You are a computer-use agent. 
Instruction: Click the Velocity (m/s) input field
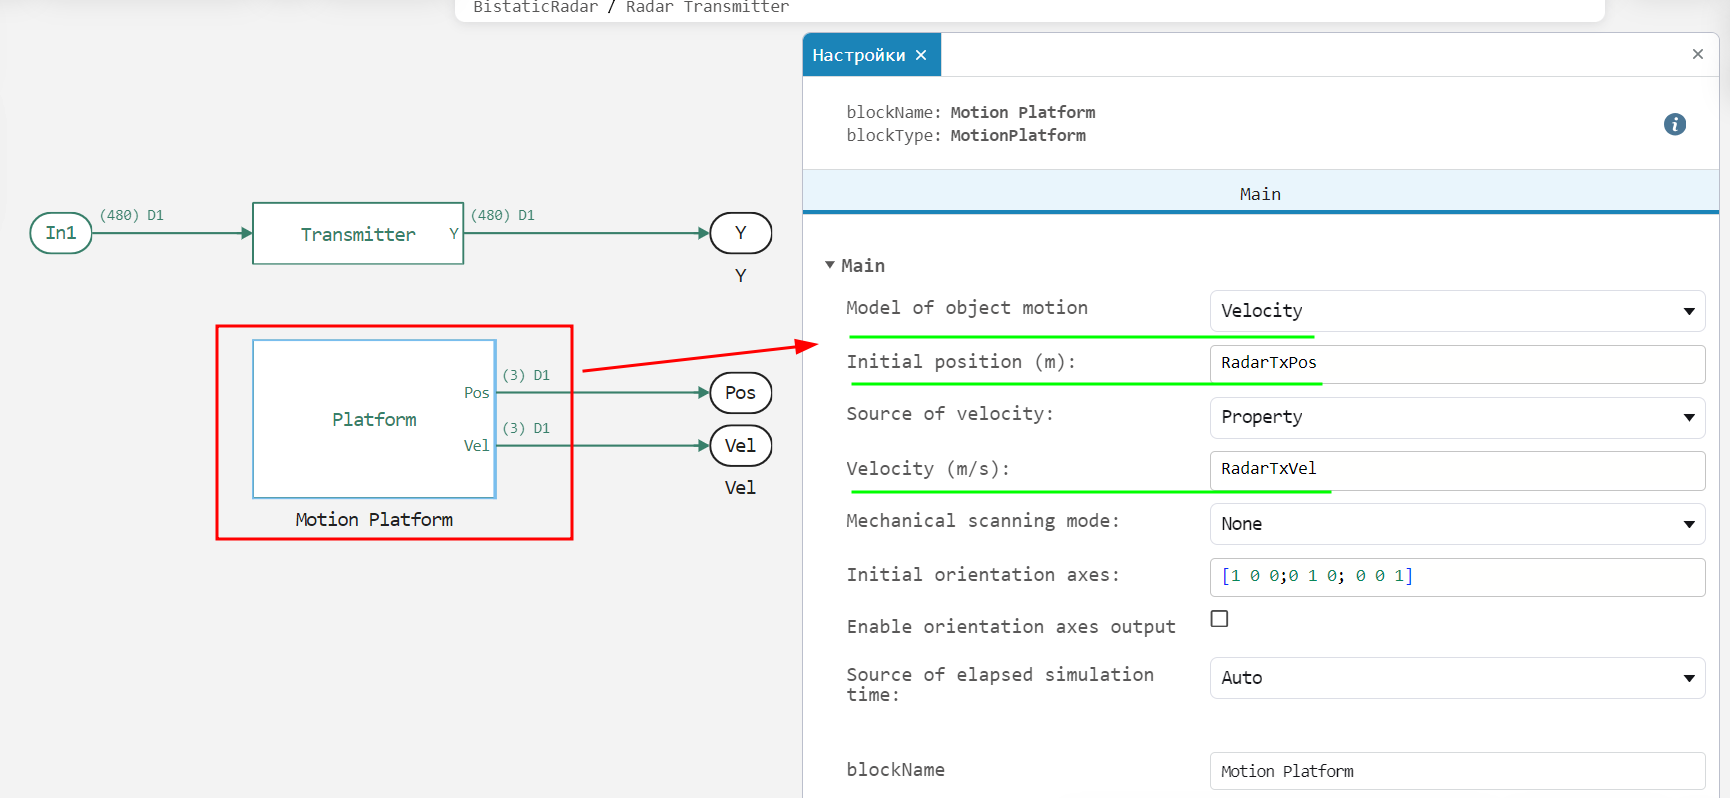pyautogui.click(x=1456, y=469)
